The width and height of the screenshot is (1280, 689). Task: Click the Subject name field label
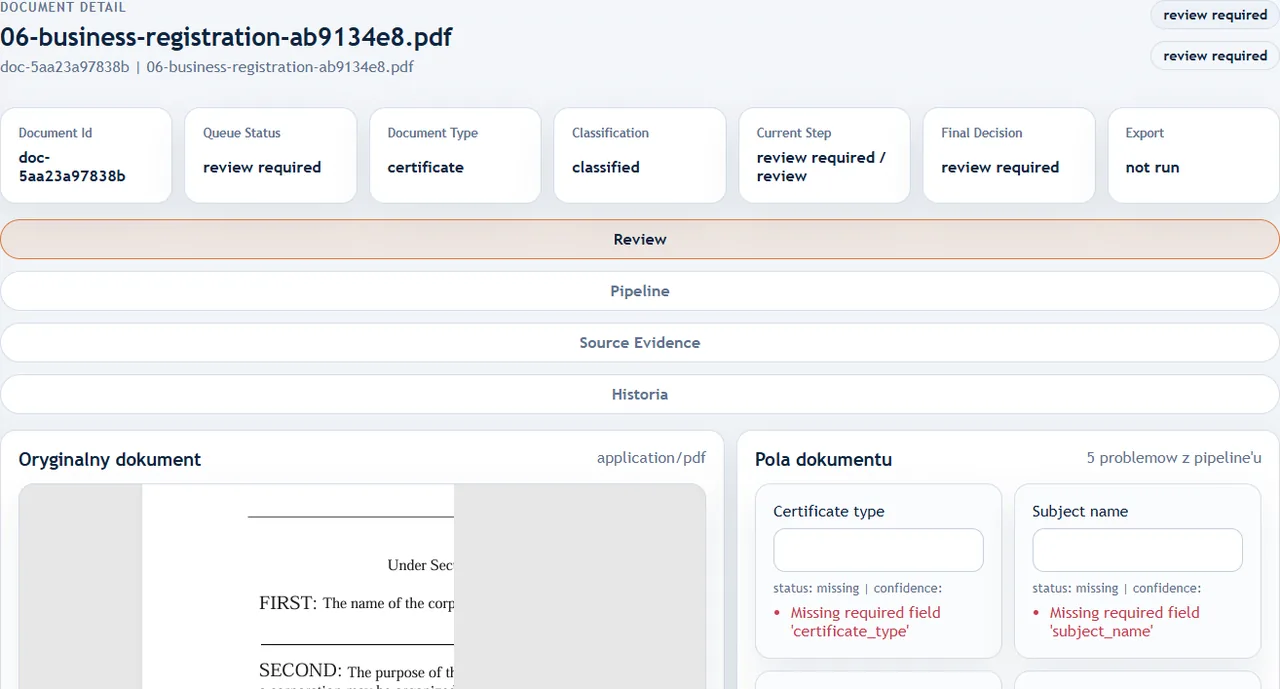(1080, 511)
